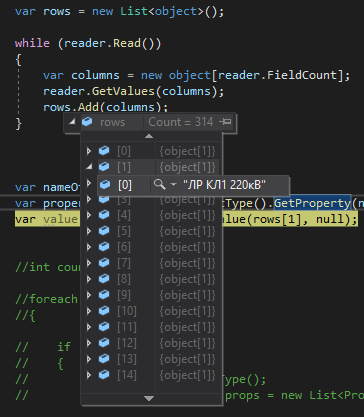Click the "rows" name in datatip header
The height and width of the screenshot is (417, 364).
pyautogui.click(x=113, y=122)
